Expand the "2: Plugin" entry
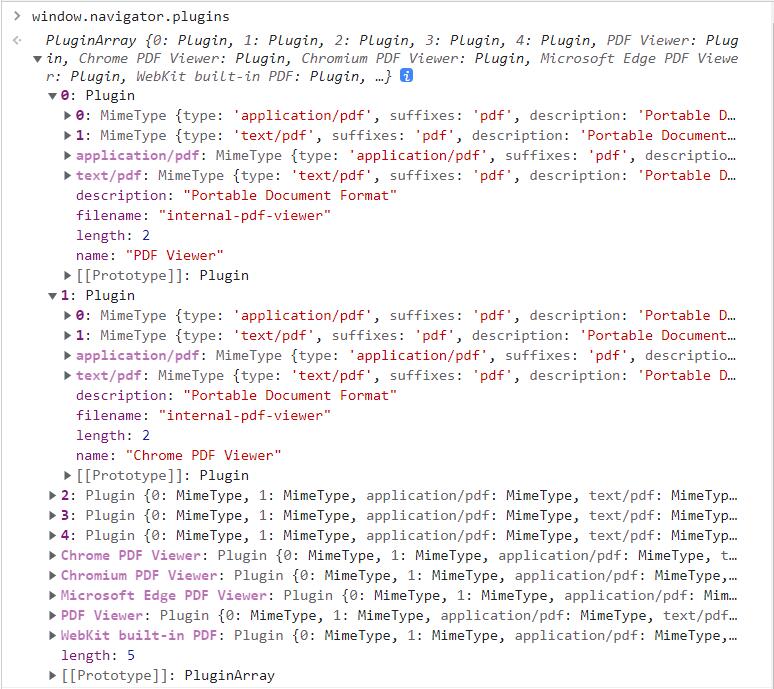 [x=53, y=496]
